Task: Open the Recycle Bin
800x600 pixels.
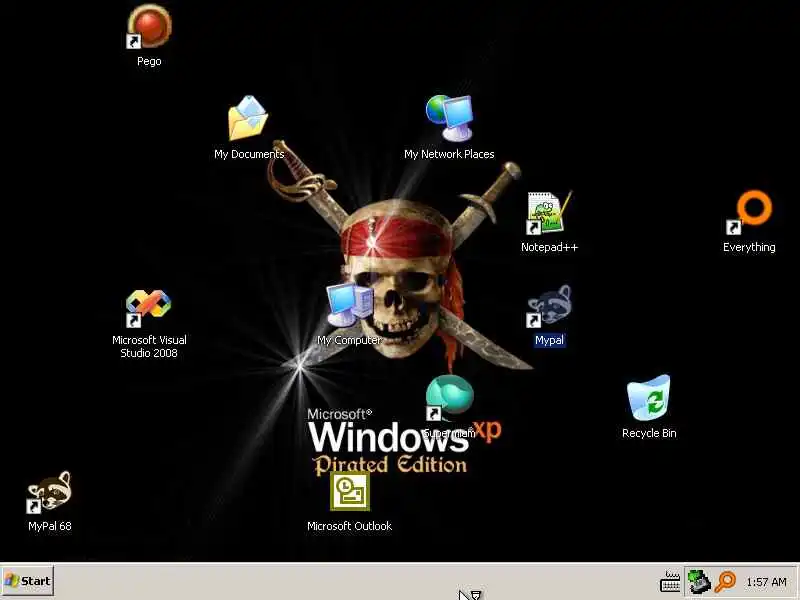Action: tap(649, 398)
